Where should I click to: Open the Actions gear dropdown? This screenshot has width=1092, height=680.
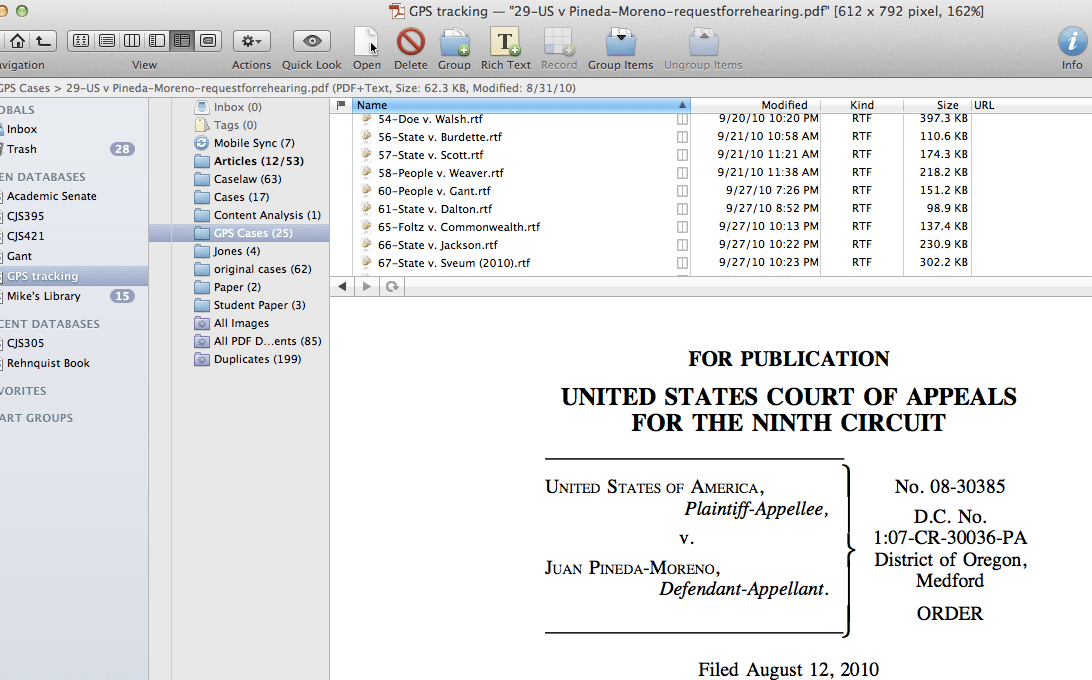[x=251, y=41]
